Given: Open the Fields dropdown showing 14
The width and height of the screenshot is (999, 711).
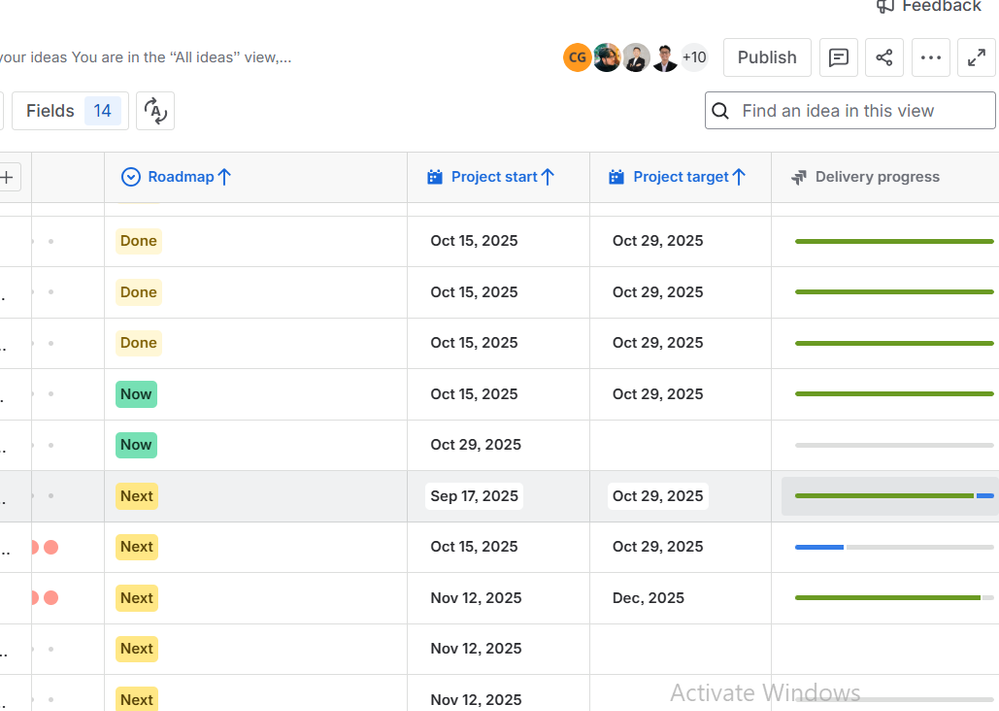Looking at the screenshot, I should coord(70,110).
